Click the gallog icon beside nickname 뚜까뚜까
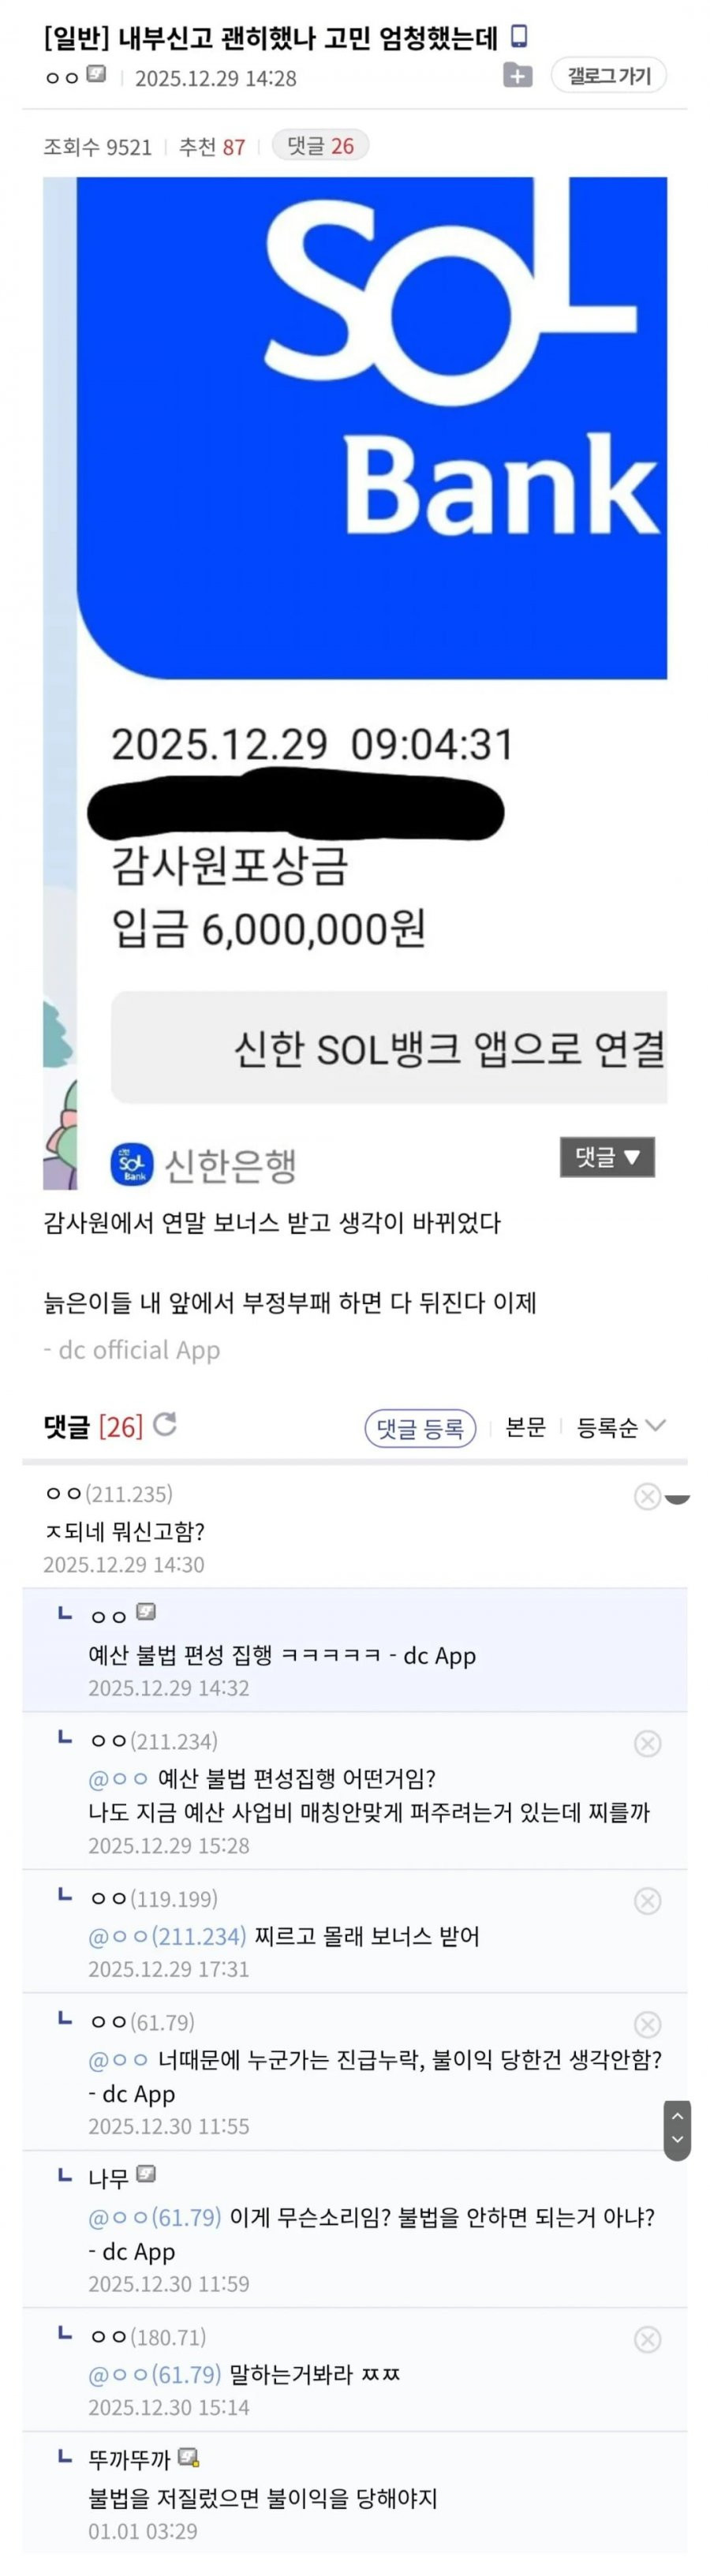710x2576 pixels. [x=188, y=2457]
